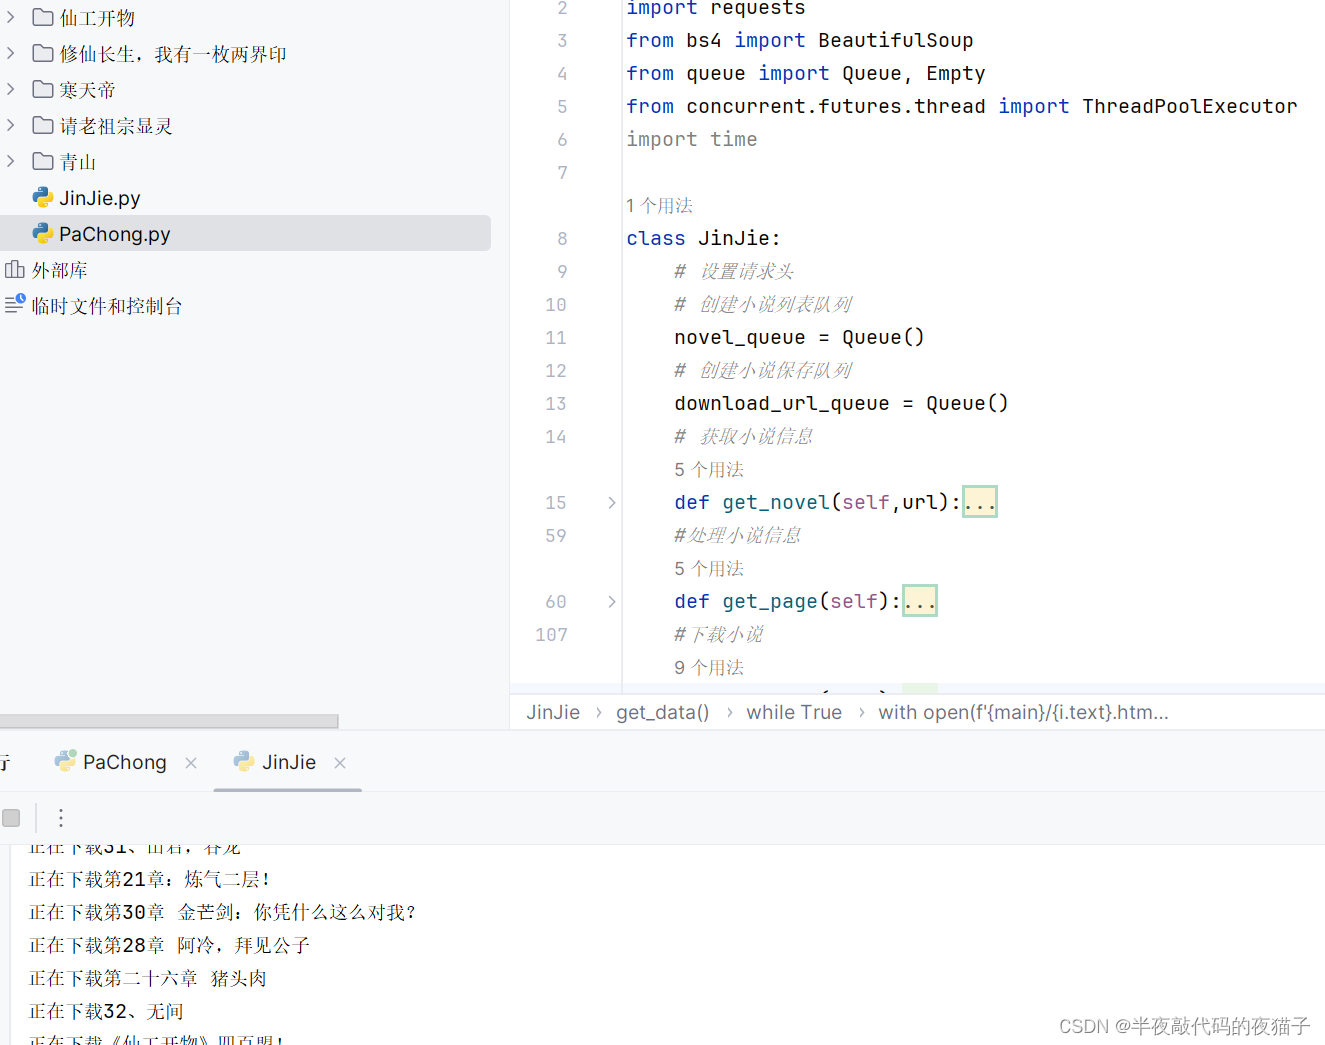Expand the 仙工开物 folder chevron
1325x1045 pixels.
[x=11, y=17]
